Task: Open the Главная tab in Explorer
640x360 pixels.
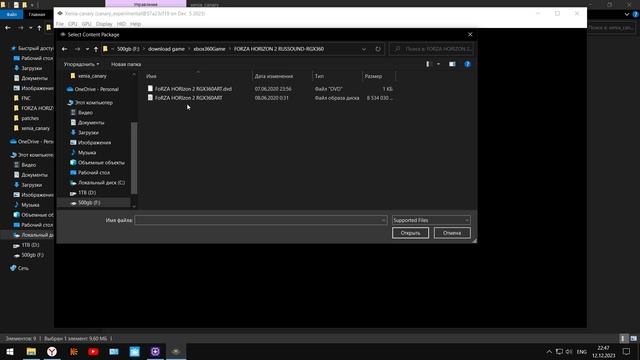Action: pyautogui.click(x=37, y=14)
